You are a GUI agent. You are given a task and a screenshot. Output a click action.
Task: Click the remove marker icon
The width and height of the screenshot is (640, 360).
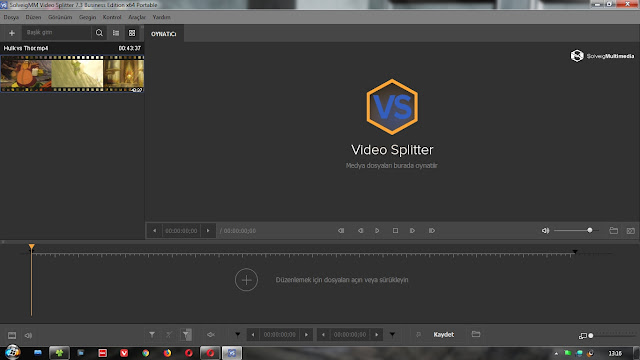click(x=169, y=335)
